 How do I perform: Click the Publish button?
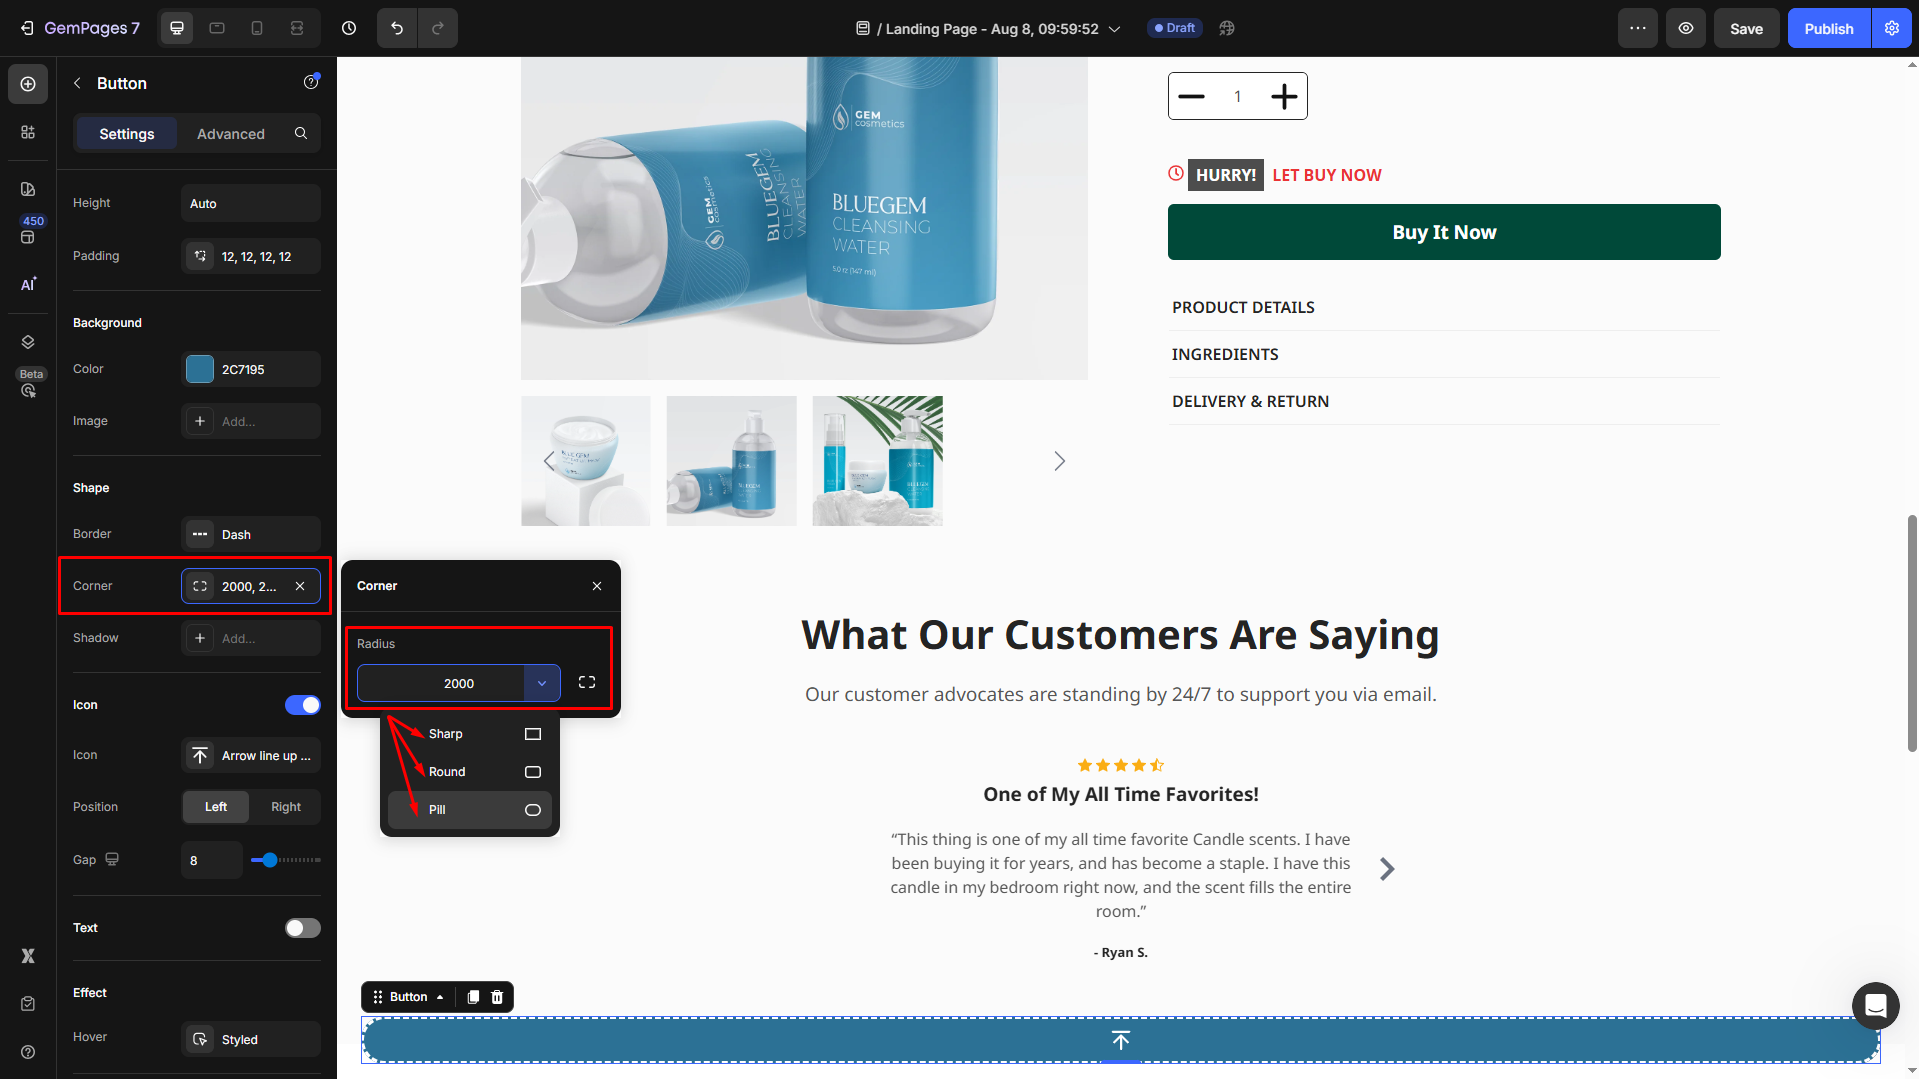[1829, 28]
